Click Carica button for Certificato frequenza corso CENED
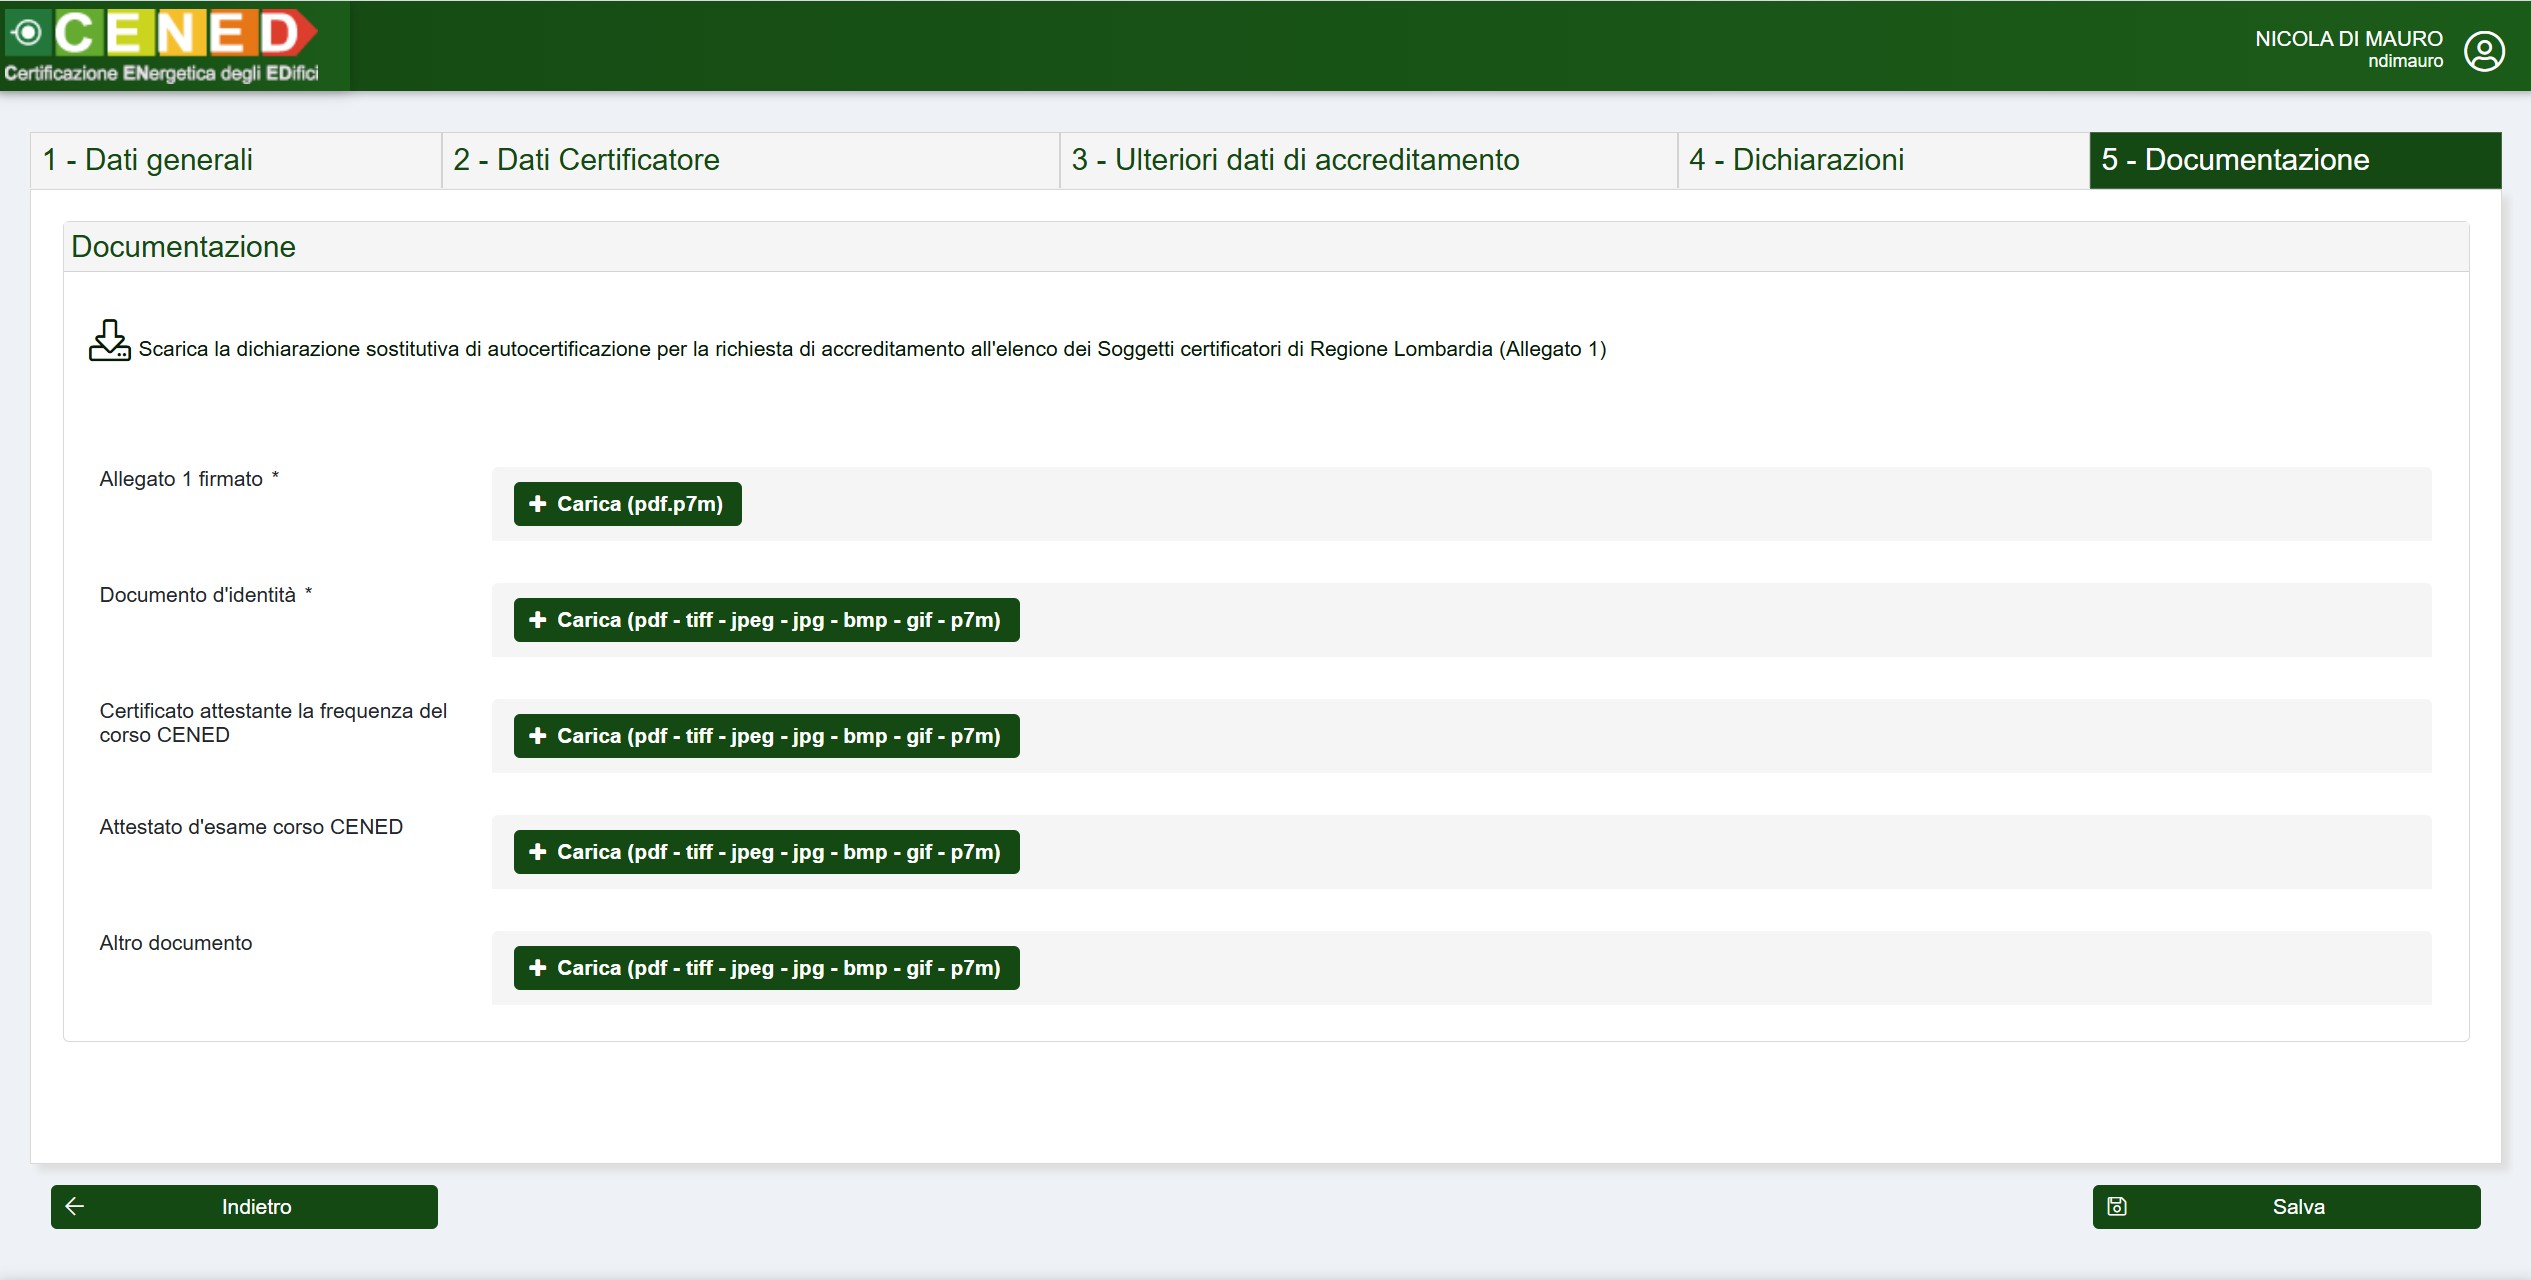The height and width of the screenshot is (1280, 2531). (767, 736)
